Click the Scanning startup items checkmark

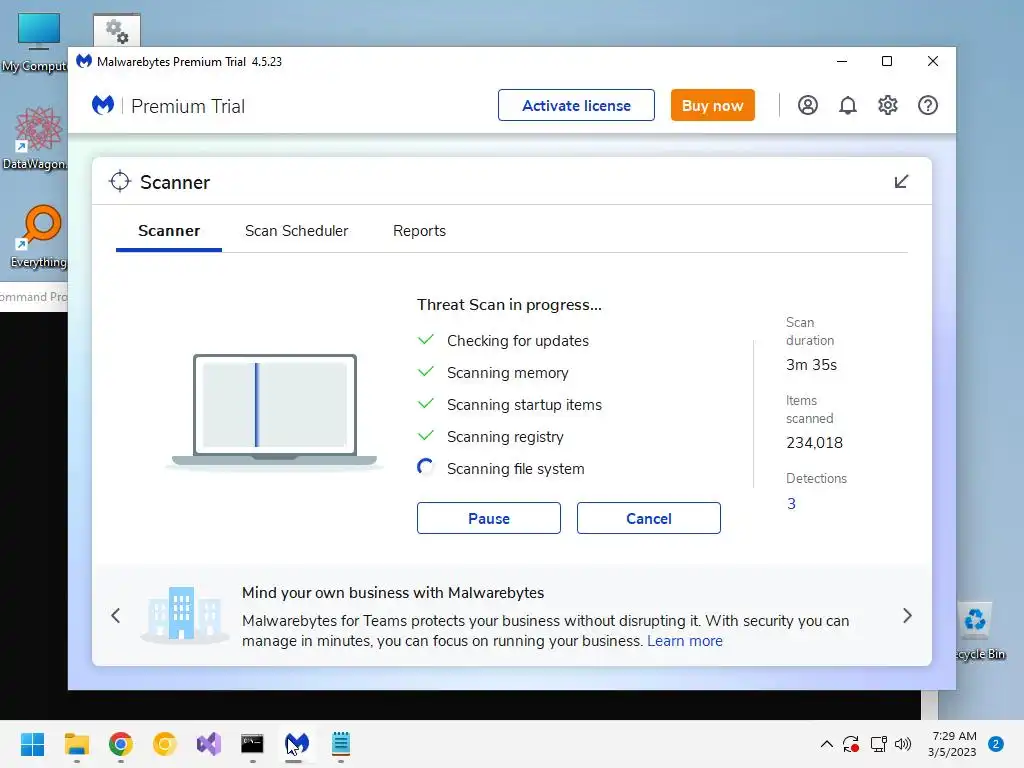click(x=425, y=404)
